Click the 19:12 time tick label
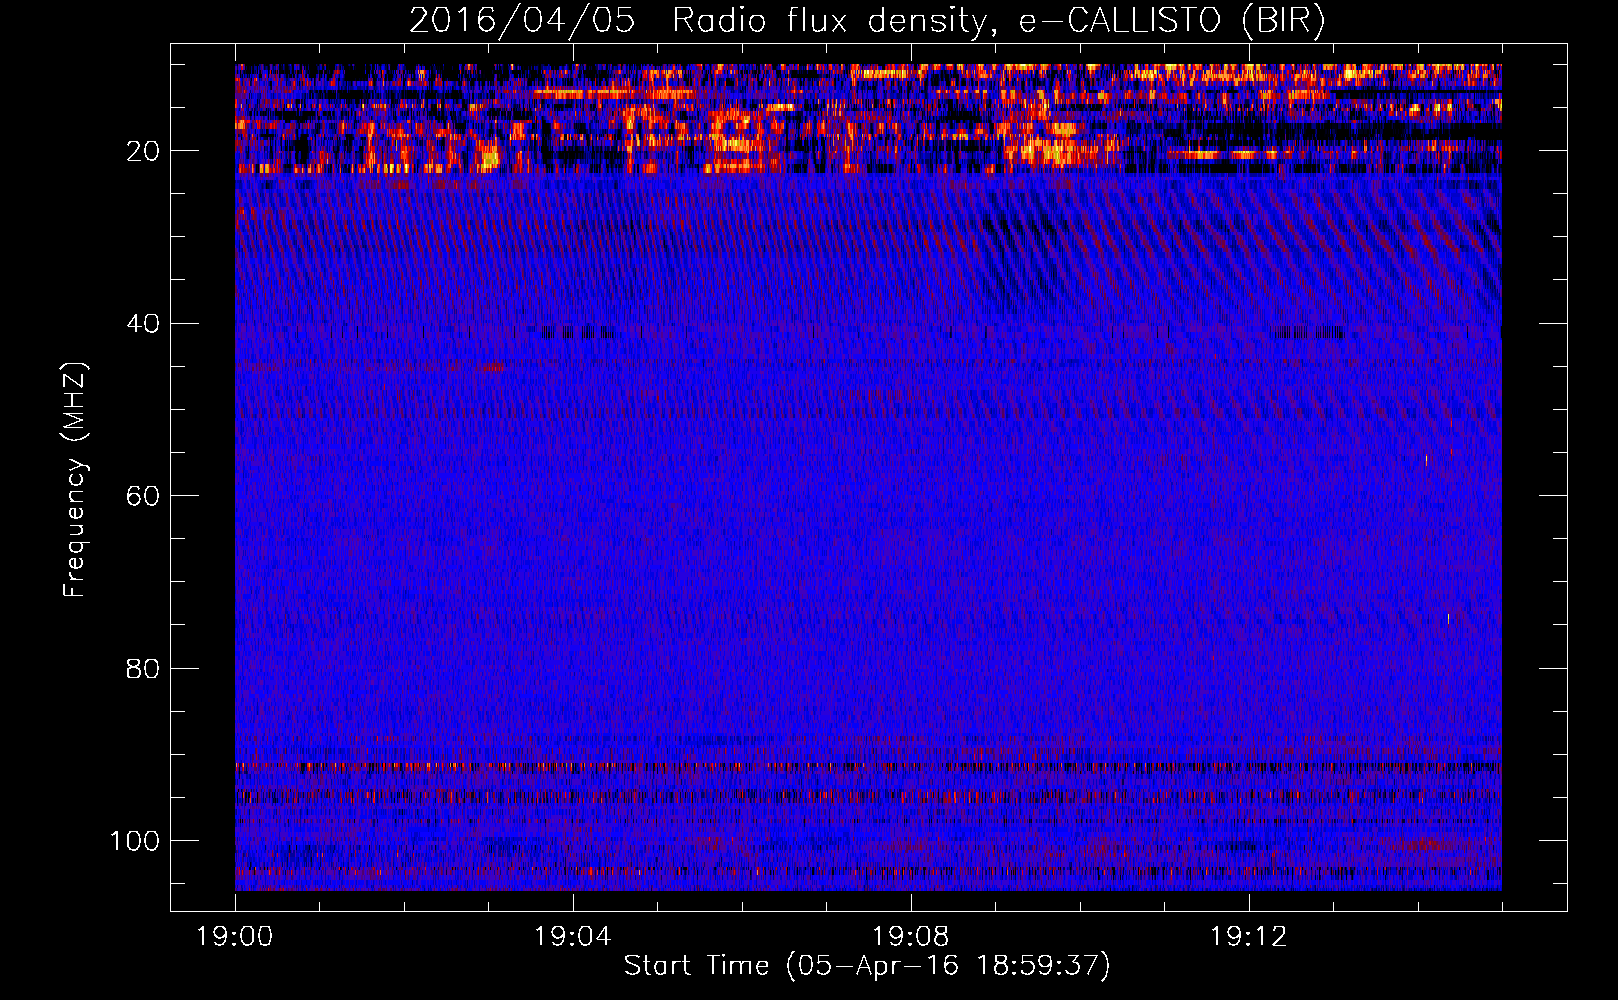 pyautogui.click(x=1249, y=937)
